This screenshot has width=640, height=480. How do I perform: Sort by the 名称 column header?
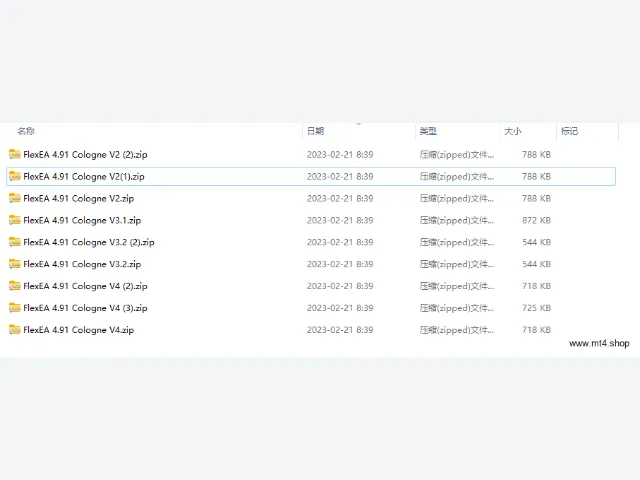26,131
